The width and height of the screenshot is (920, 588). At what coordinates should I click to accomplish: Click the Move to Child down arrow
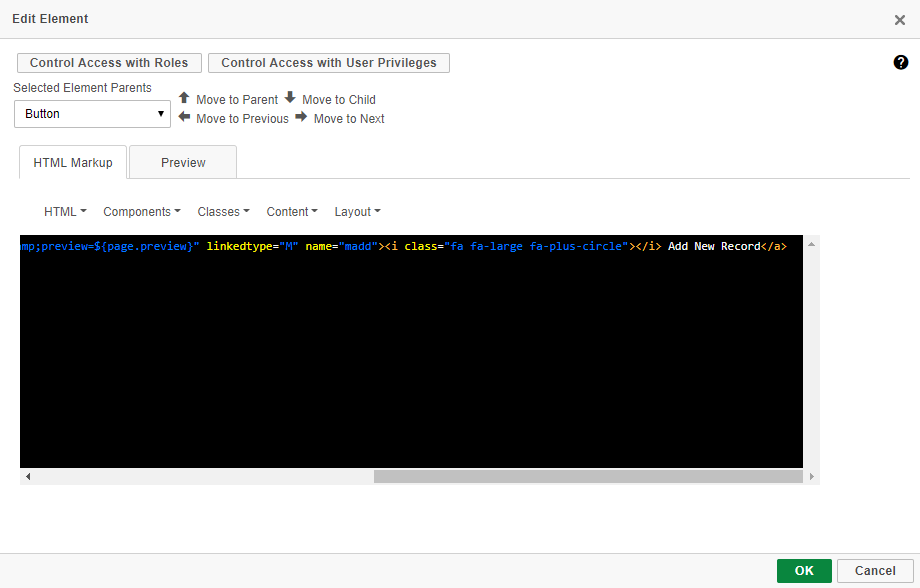tap(290, 98)
